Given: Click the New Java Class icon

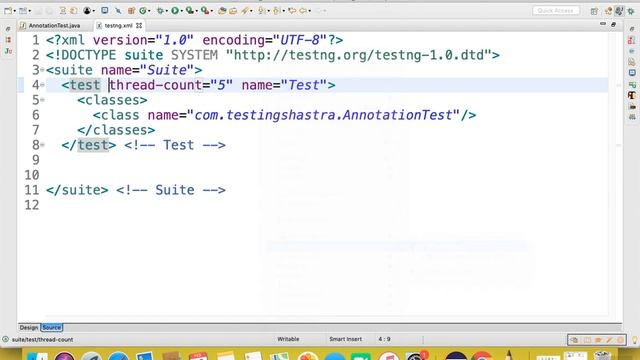Looking at the screenshot, I should (143, 11).
